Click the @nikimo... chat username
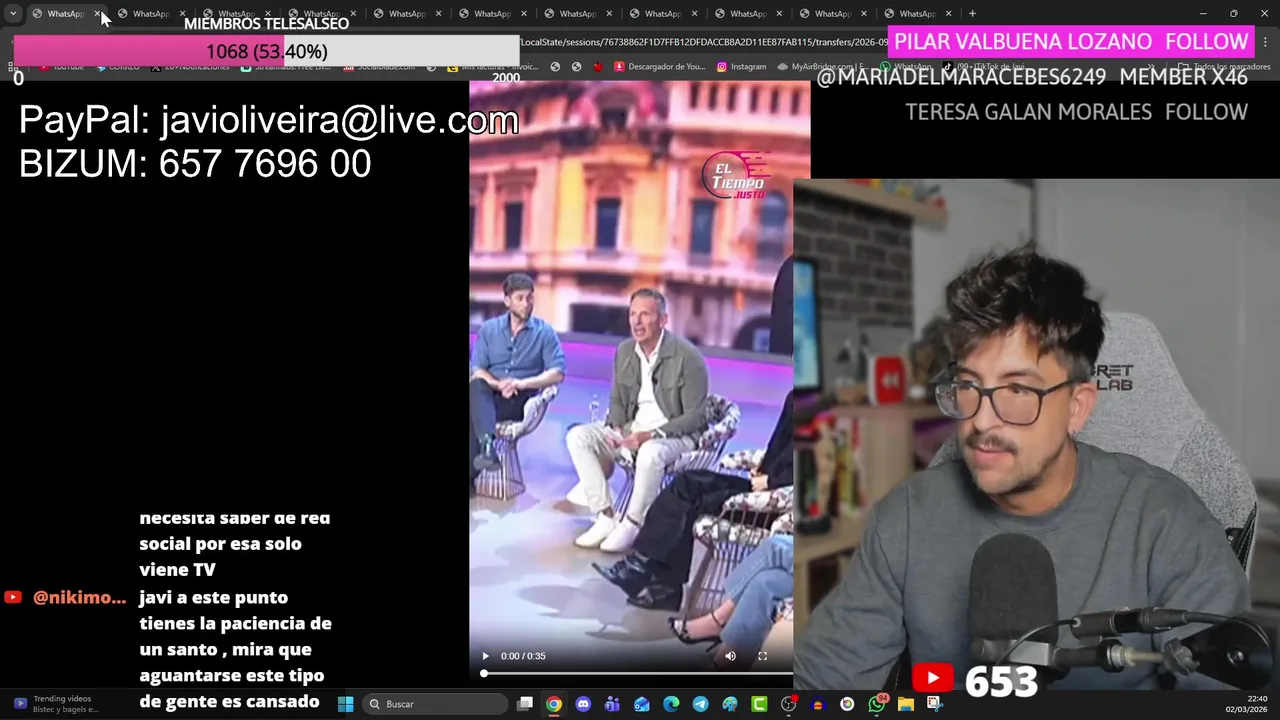This screenshot has width=1280, height=720. (x=79, y=598)
